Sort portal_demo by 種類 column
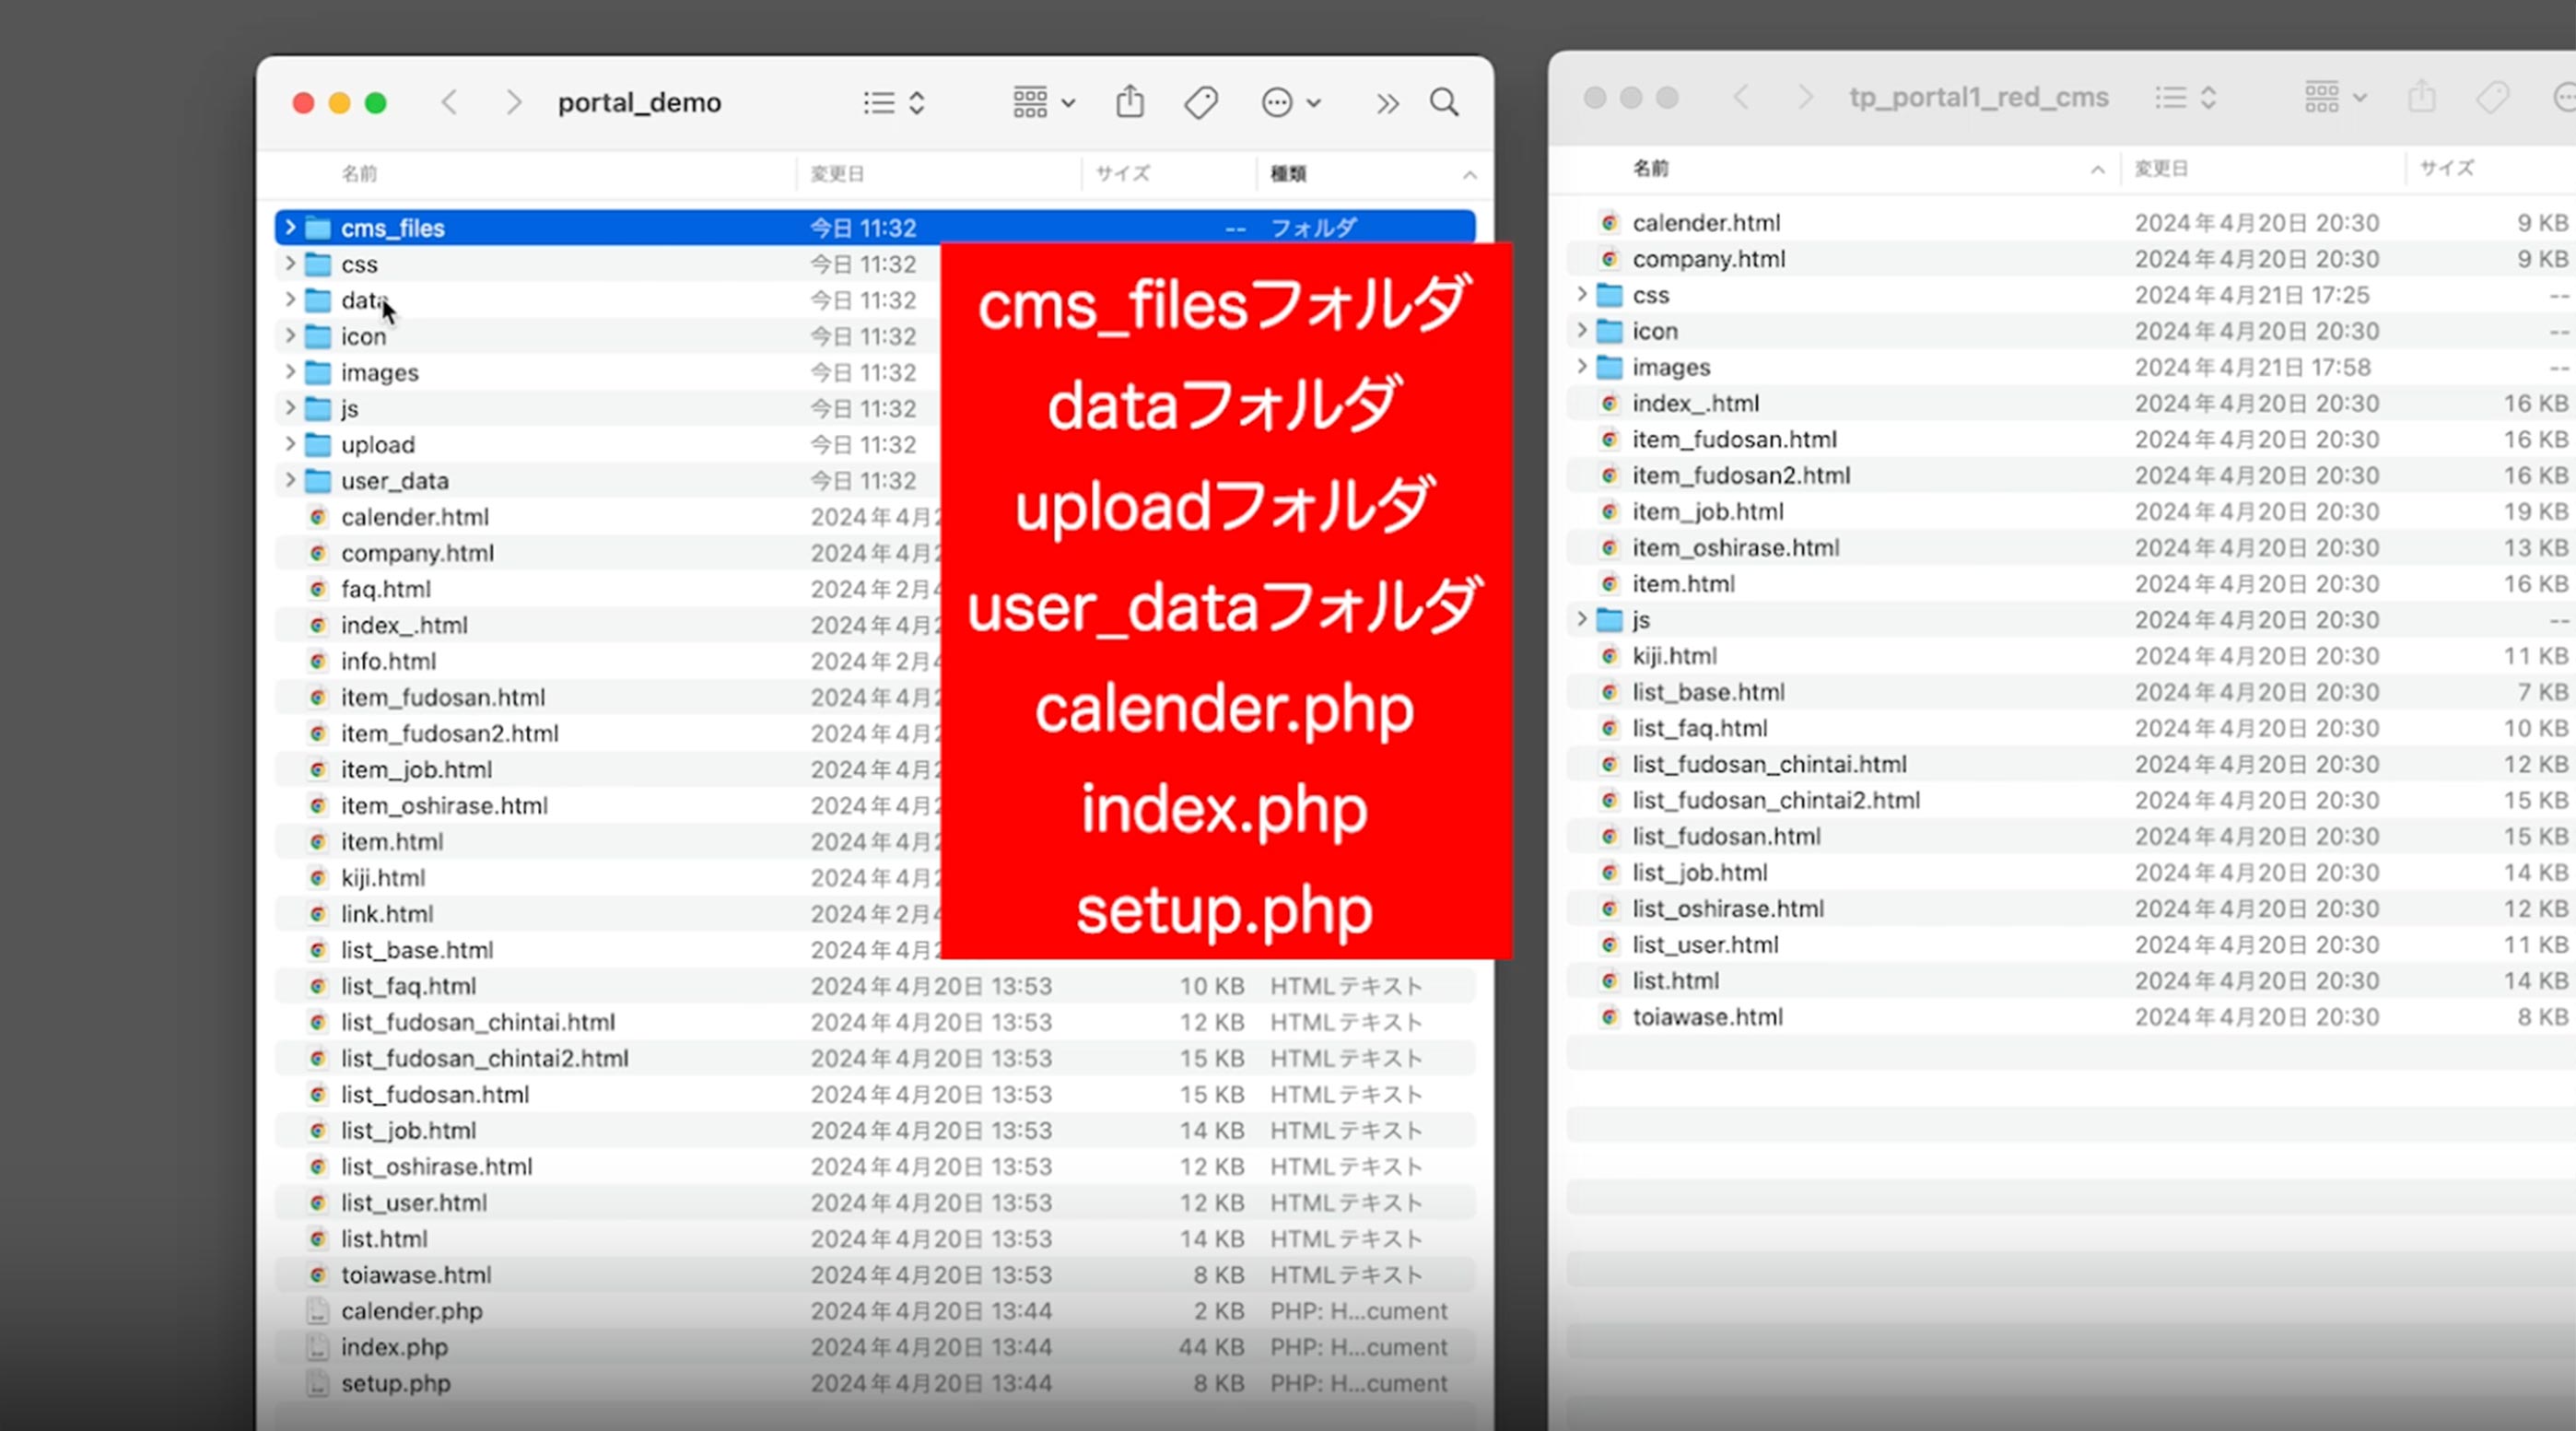This screenshot has height=1431, width=2576. click(1288, 174)
